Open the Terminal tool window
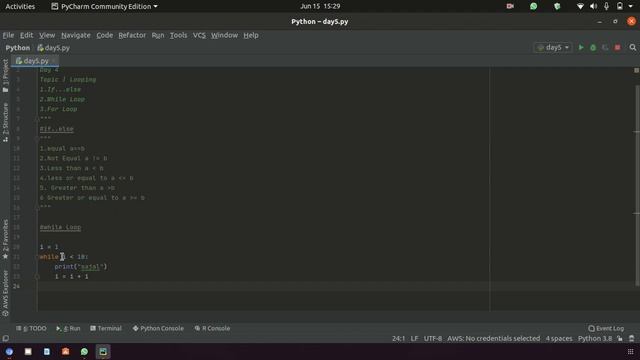Viewport: 640px width, 360px height. pos(106,328)
